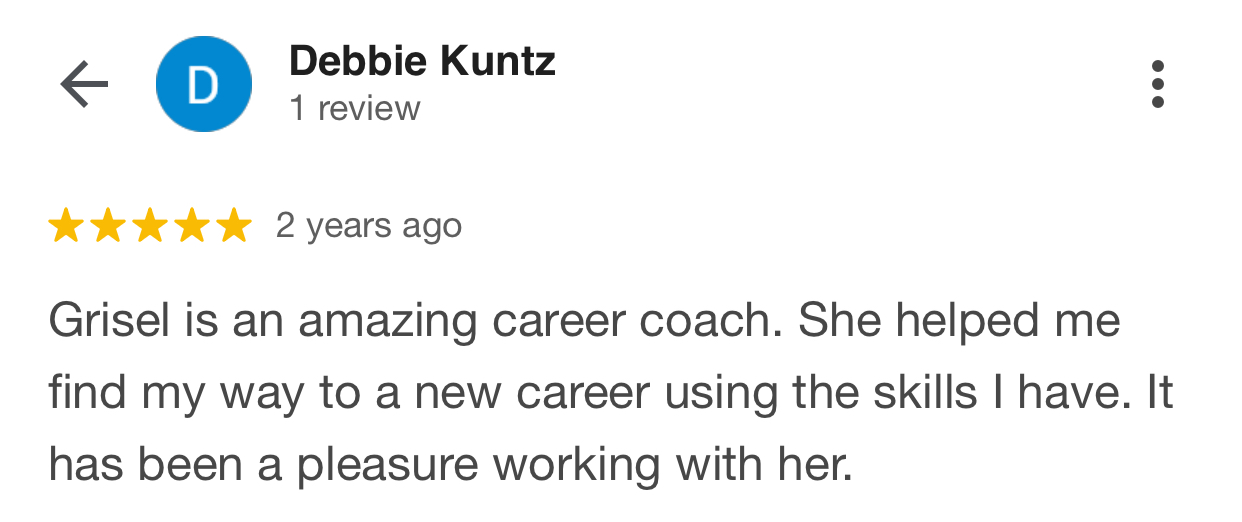Select the first yellow rating star
This screenshot has width=1242, height=522.
[66, 226]
